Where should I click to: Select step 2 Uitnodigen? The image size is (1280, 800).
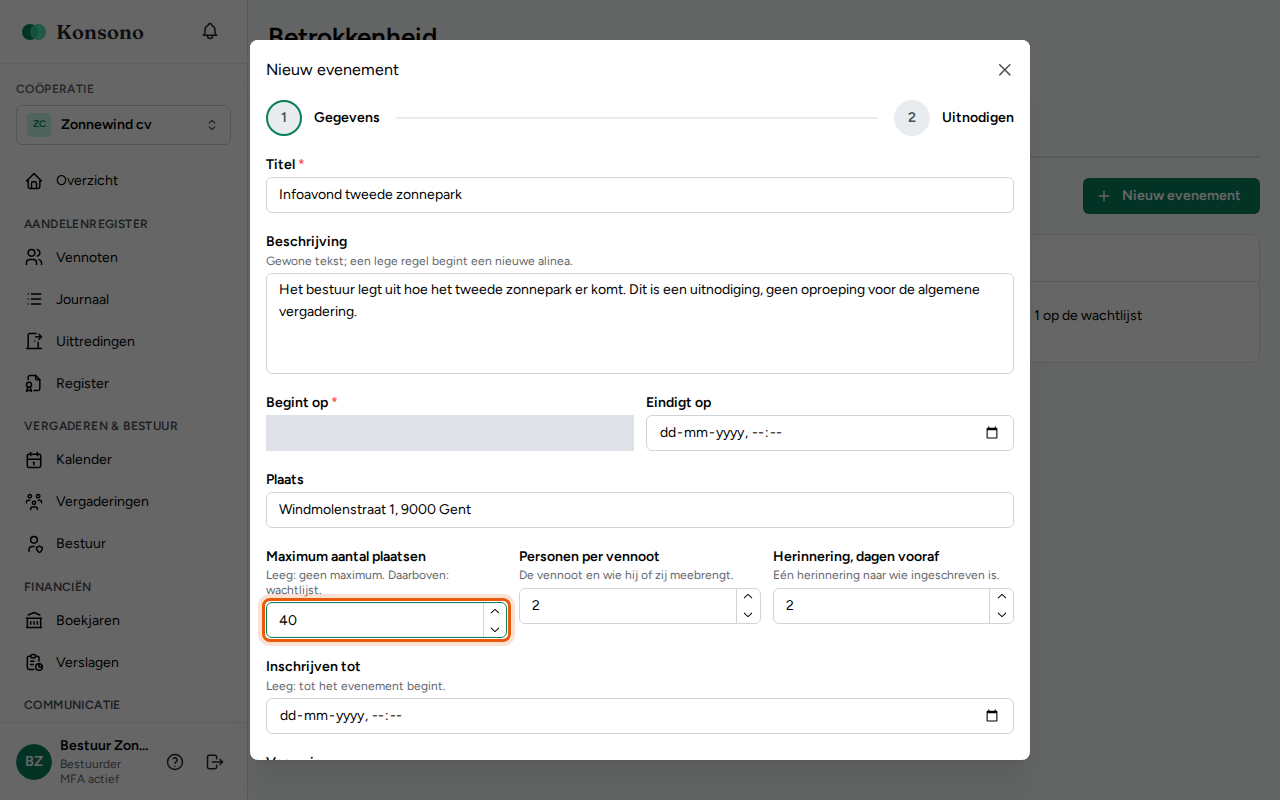pos(954,118)
